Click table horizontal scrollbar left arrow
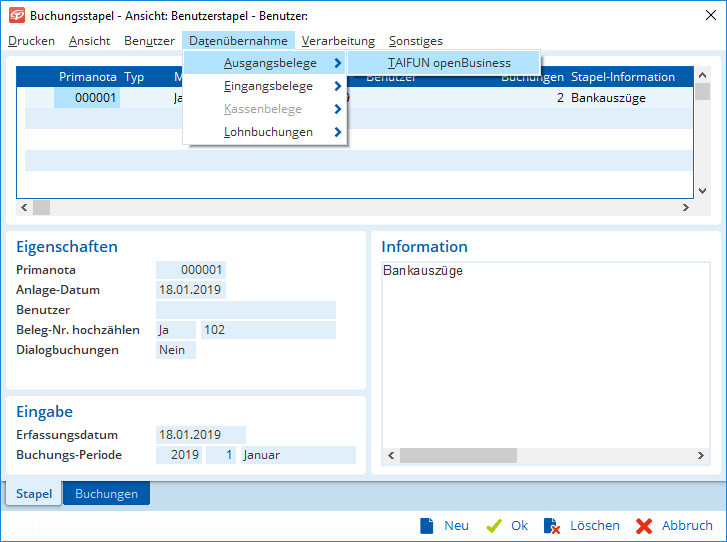727x542 pixels. coord(24,208)
